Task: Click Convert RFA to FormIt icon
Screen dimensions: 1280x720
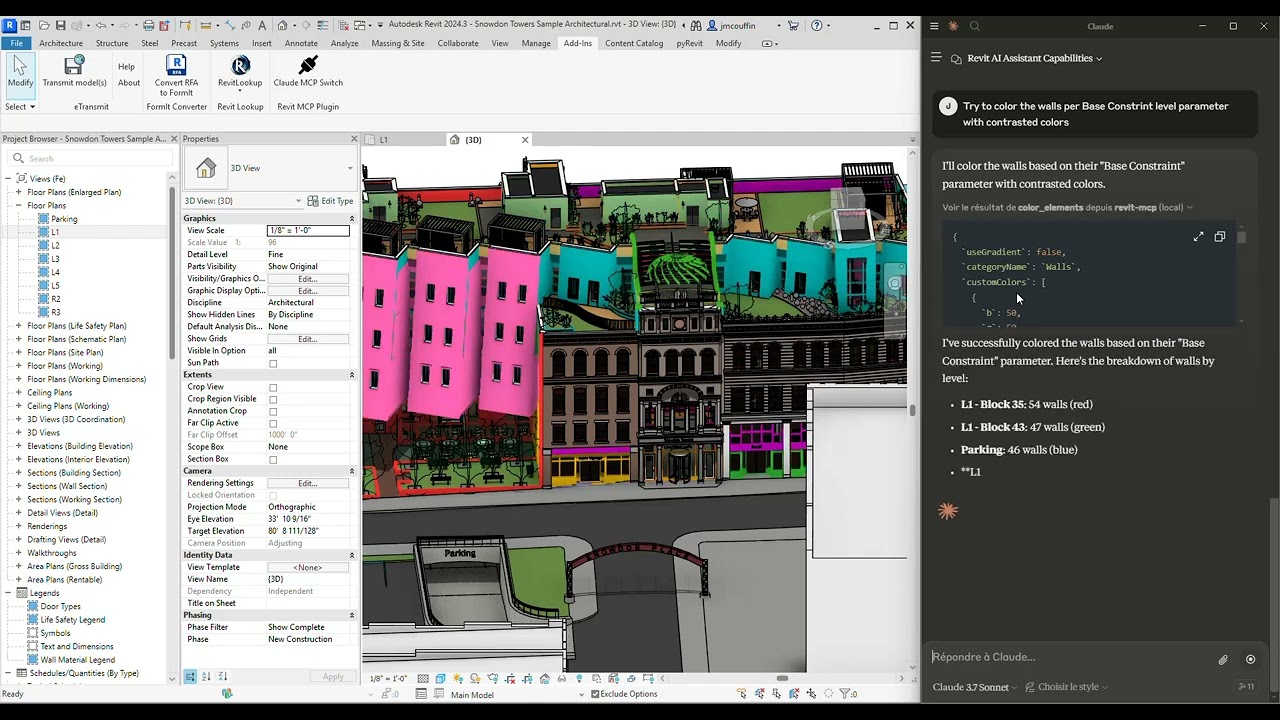Action: coord(176,76)
